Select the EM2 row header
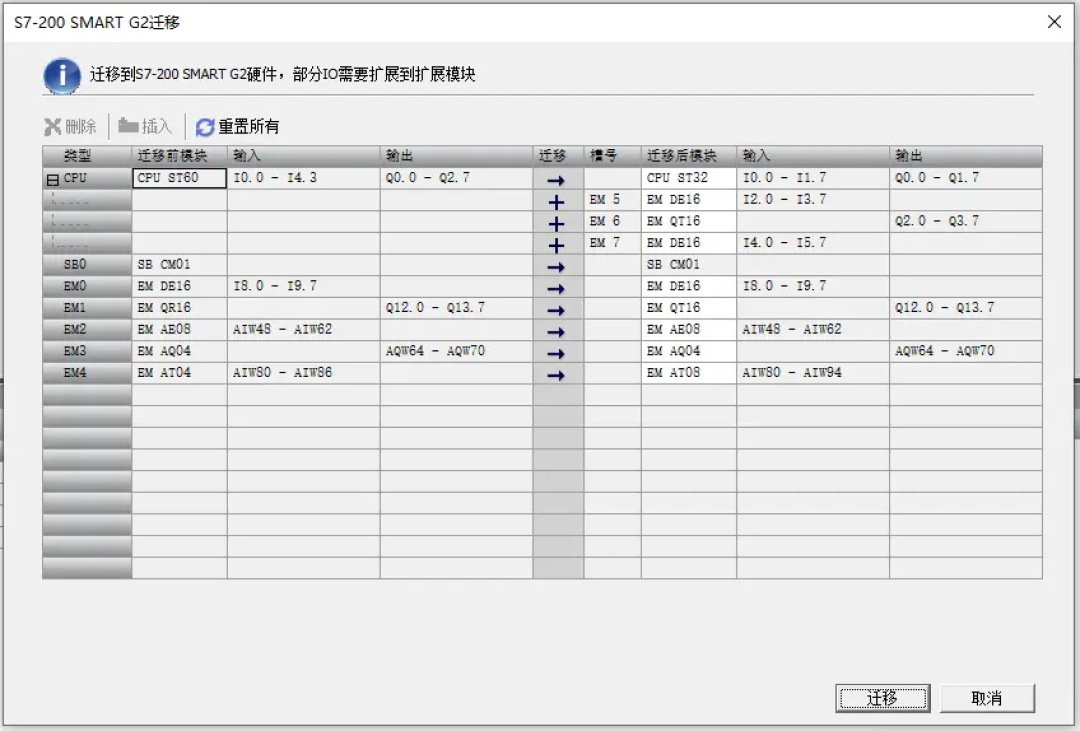The width and height of the screenshot is (1080, 731). (87, 329)
